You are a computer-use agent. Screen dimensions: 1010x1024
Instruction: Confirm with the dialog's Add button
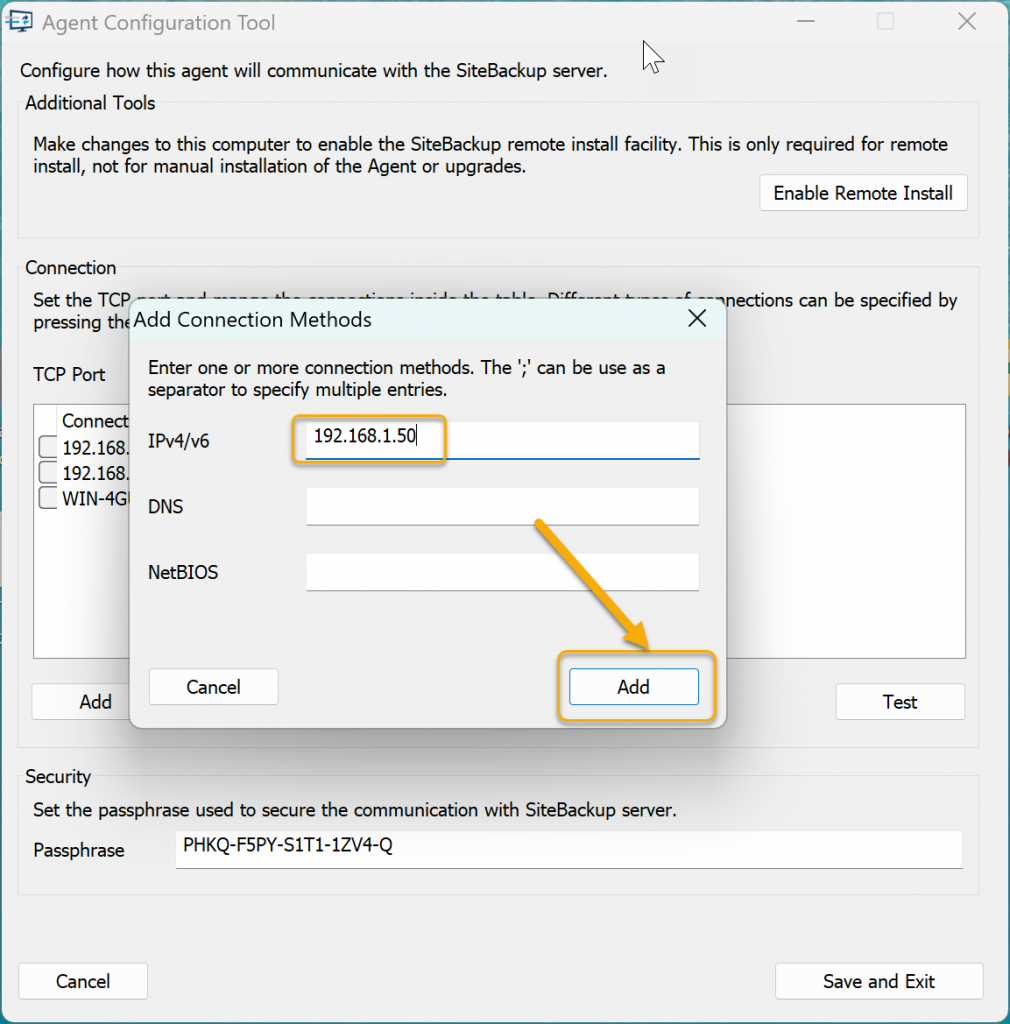[633, 687]
